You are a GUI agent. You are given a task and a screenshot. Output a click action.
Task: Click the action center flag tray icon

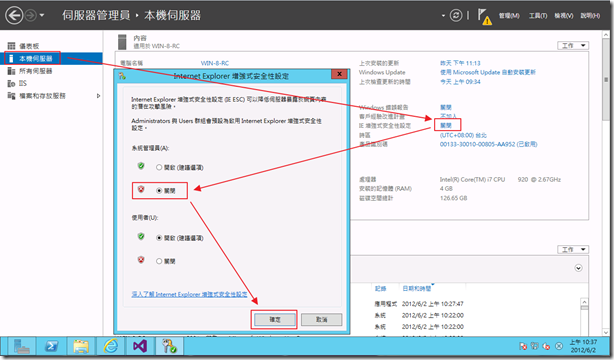coord(523,346)
